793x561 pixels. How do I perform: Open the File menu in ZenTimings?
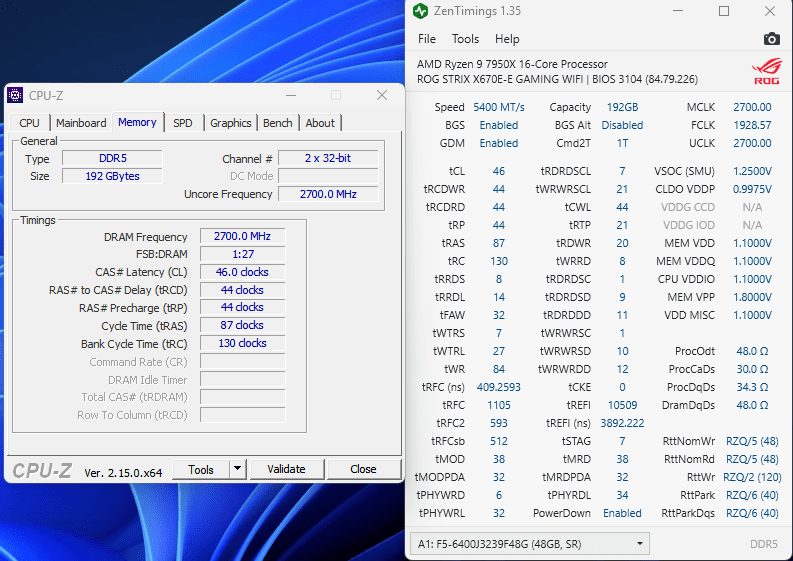pyautogui.click(x=427, y=39)
